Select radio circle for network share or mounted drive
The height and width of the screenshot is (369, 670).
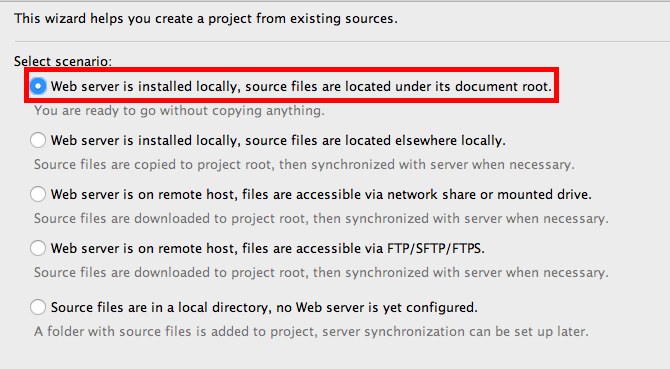click(x=38, y=194)
